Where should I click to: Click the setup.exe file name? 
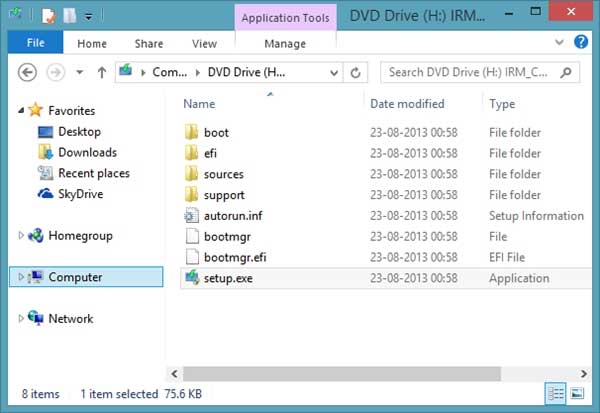pos(228,278)
